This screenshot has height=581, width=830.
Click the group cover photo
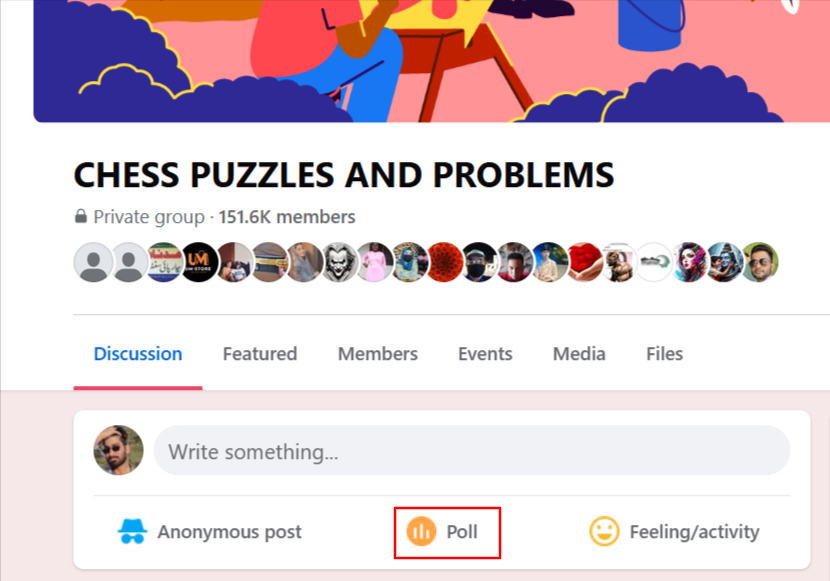tap(415, 60)
